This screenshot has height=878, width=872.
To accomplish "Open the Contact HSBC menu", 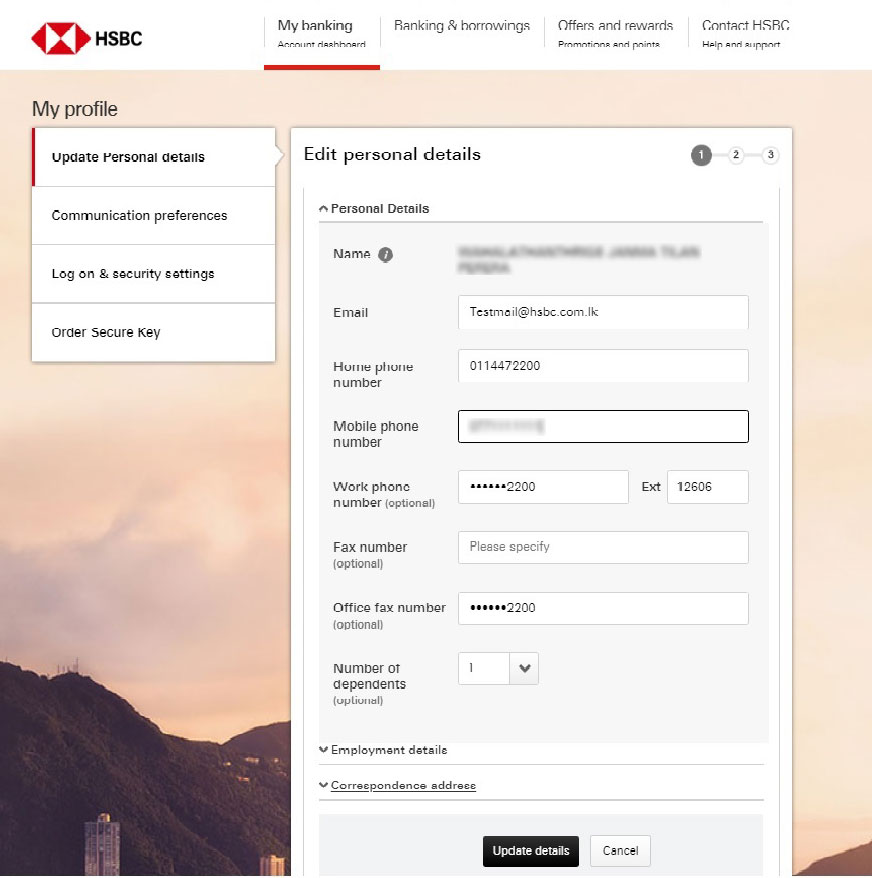I will click(745, 34).
